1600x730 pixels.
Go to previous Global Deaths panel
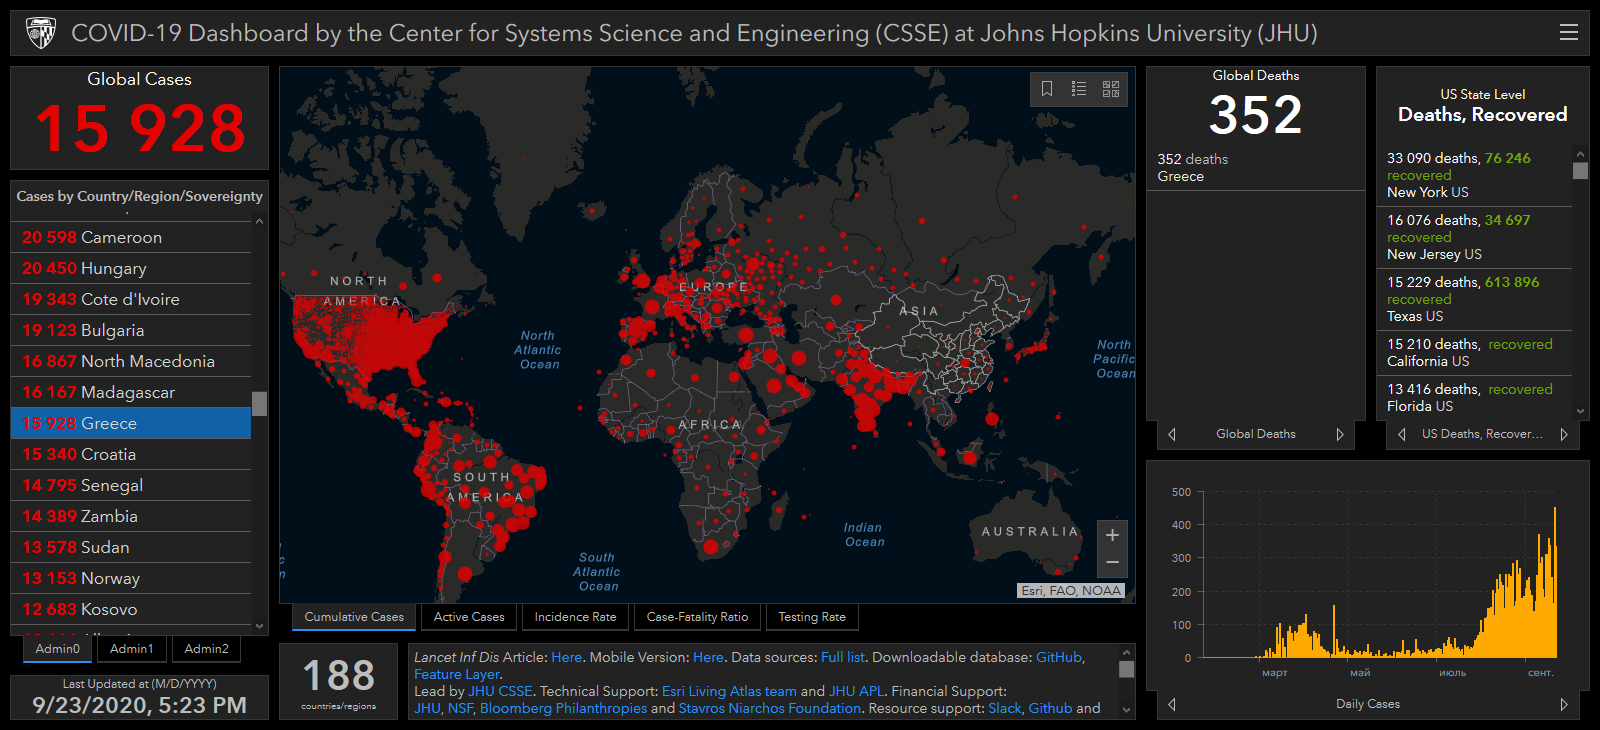[x=1172, y=434]
